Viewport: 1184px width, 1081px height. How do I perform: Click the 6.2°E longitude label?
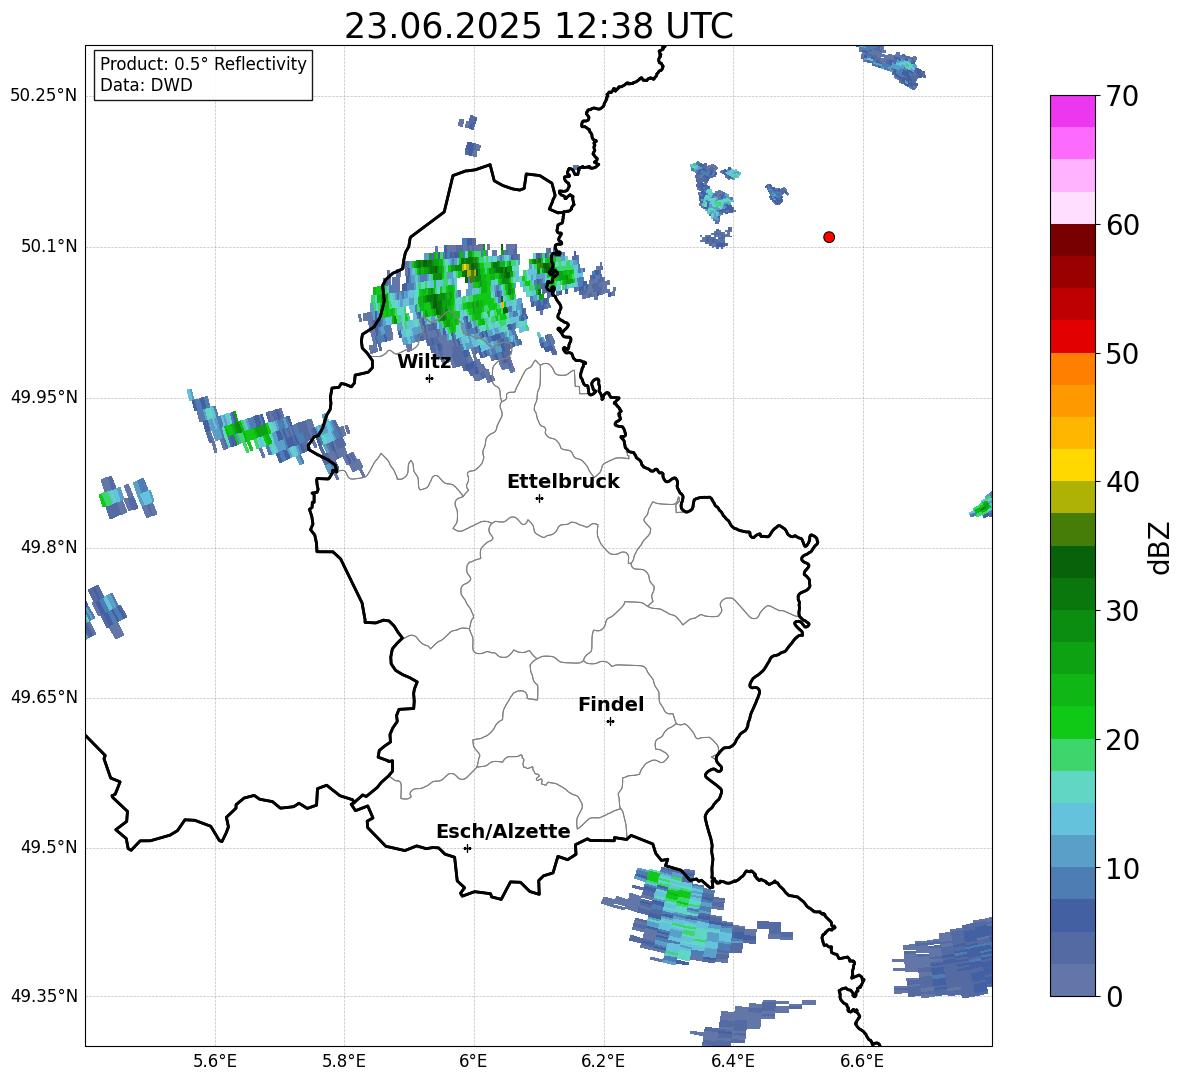[x=603, y=1061]
